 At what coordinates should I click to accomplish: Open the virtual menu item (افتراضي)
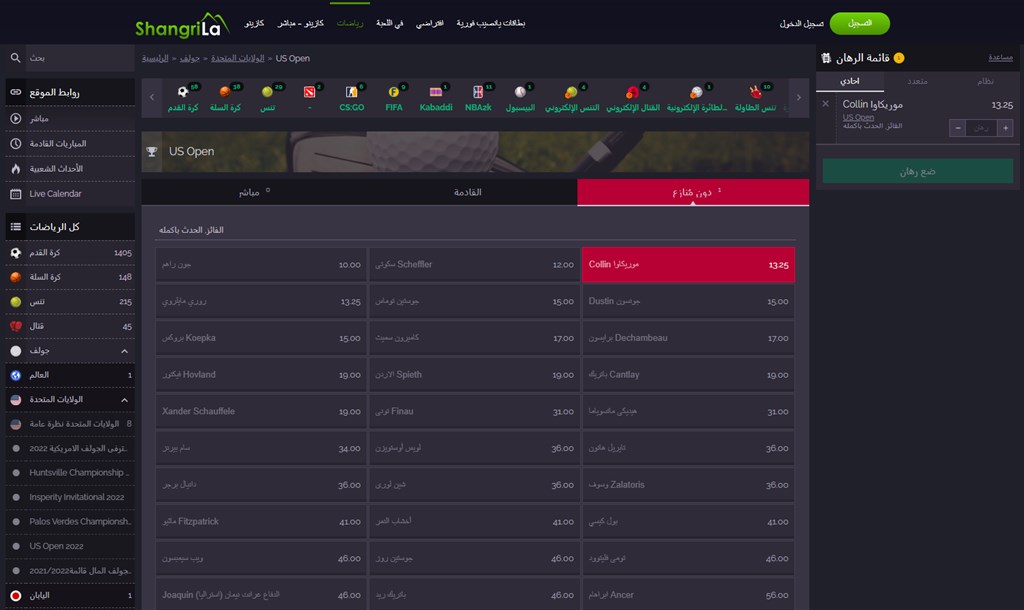430,24
